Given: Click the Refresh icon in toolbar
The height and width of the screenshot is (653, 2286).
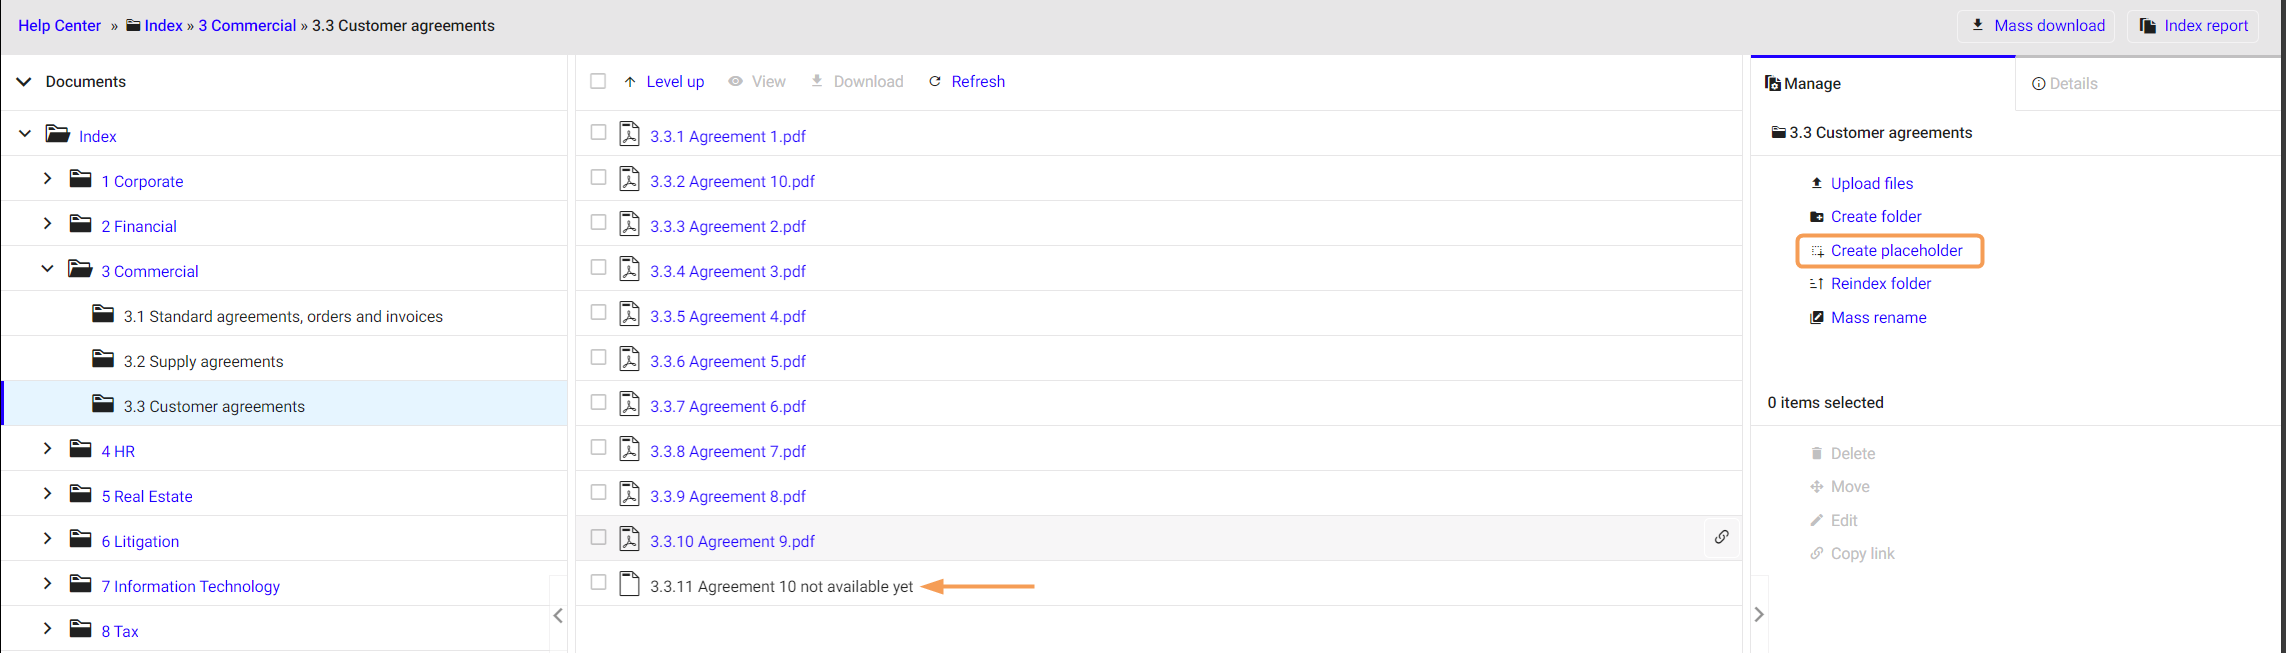Looking at the screenshot, I should (935, 82).
